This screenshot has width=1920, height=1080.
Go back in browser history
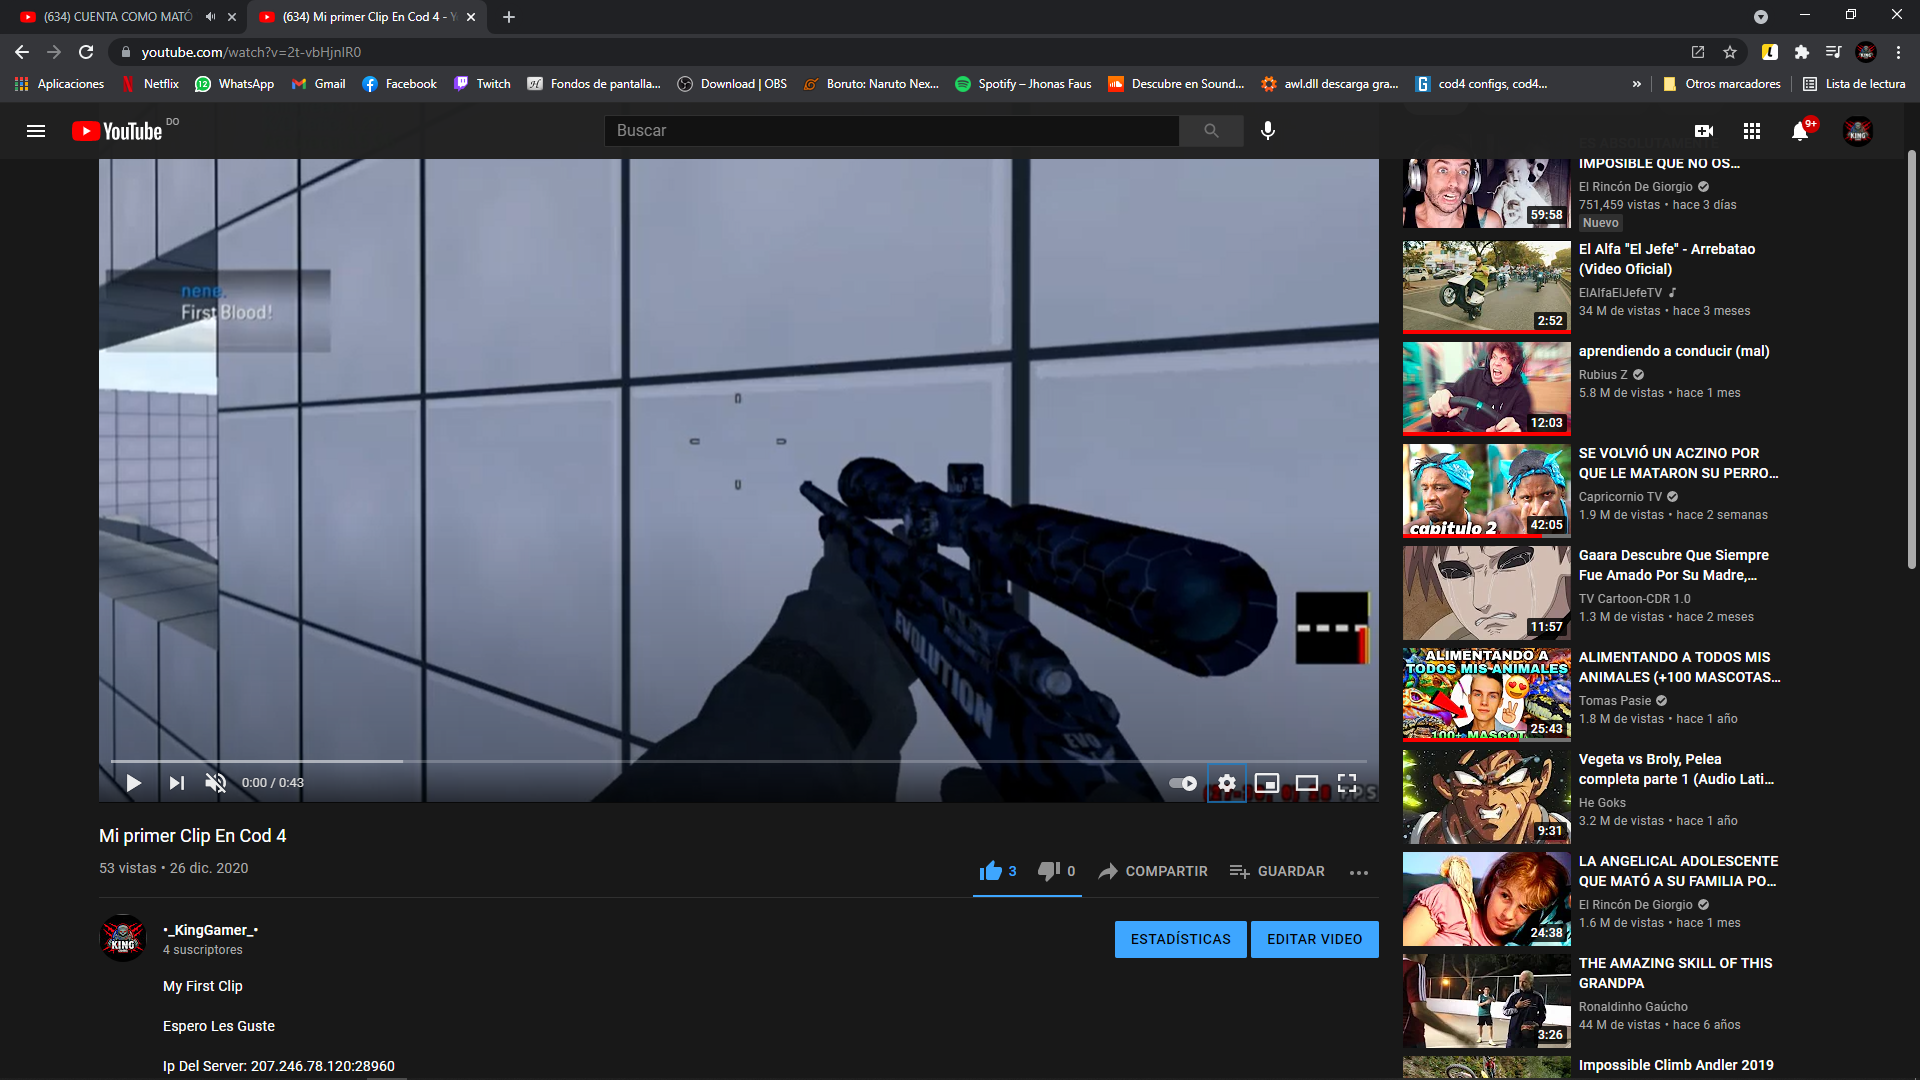coord(22,52)
